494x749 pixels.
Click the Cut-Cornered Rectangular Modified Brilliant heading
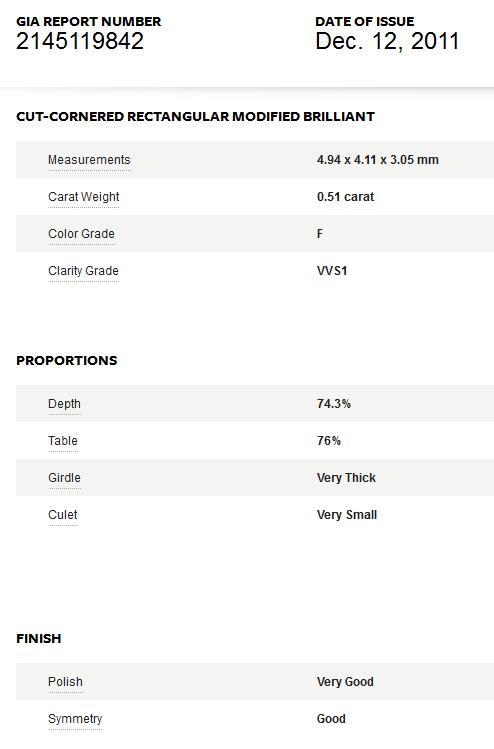[195, 117]
